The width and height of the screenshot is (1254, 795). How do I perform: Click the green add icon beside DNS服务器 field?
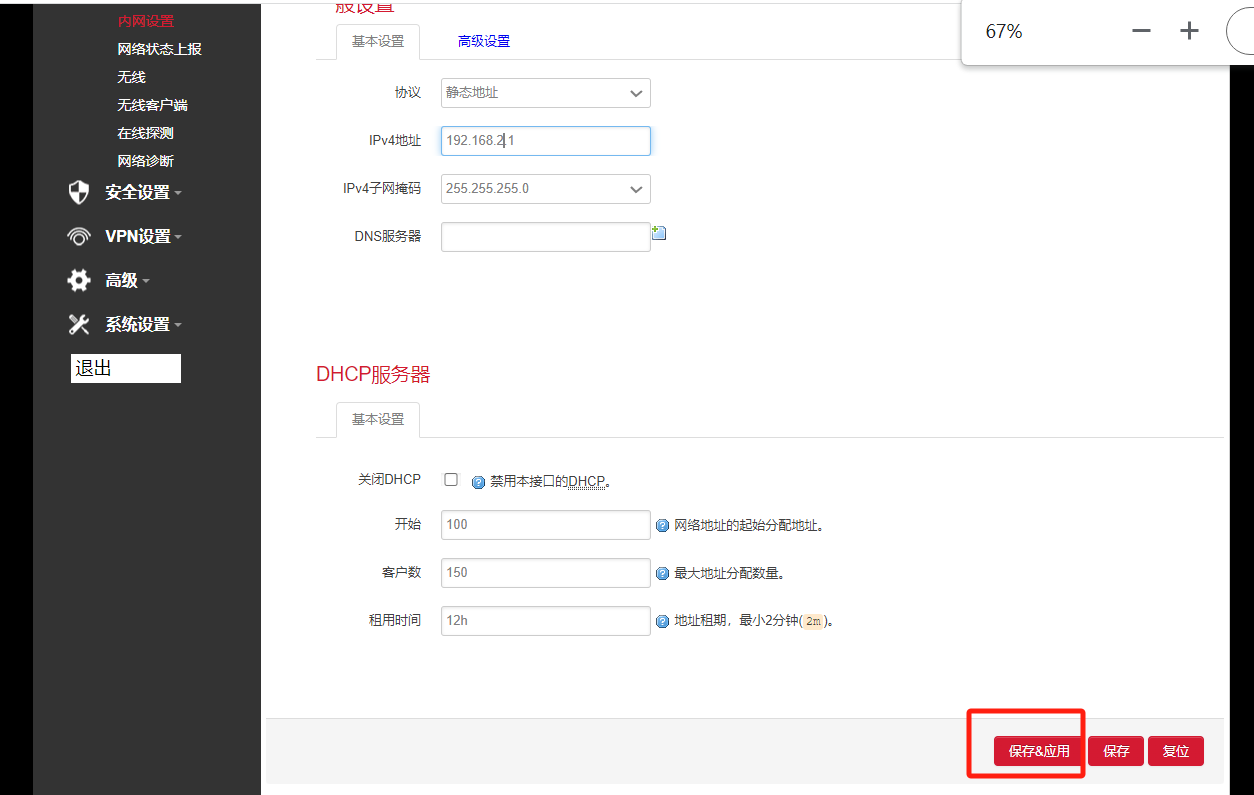pos(658,231)
